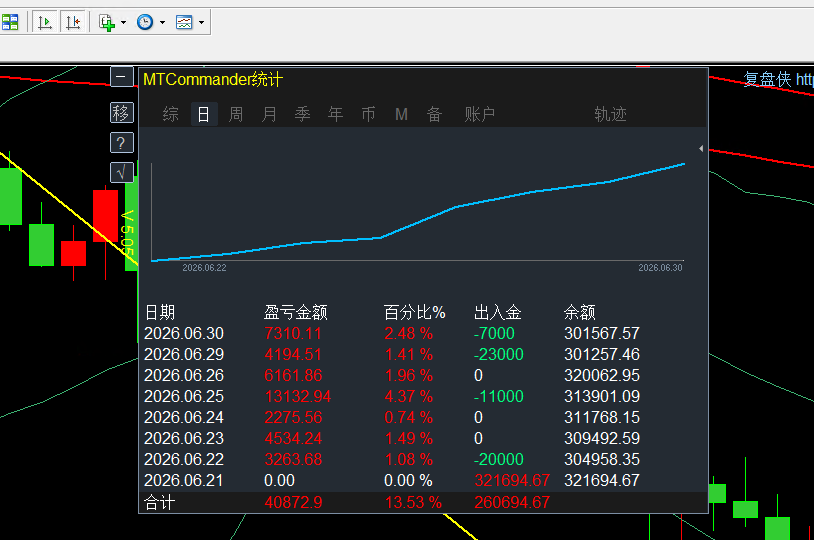Select the 2026.06.23 date row
This screenshot has width=814, height=540.
click(184, 439)
